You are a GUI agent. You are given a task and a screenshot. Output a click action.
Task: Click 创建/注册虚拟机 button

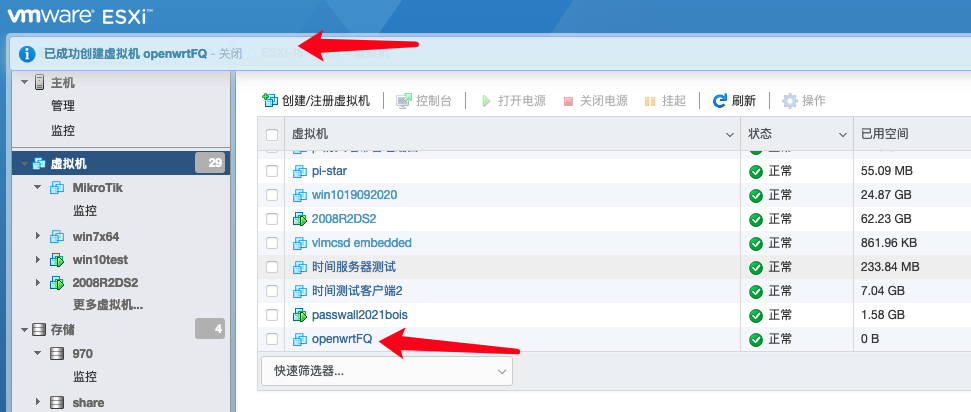(316, 100)
